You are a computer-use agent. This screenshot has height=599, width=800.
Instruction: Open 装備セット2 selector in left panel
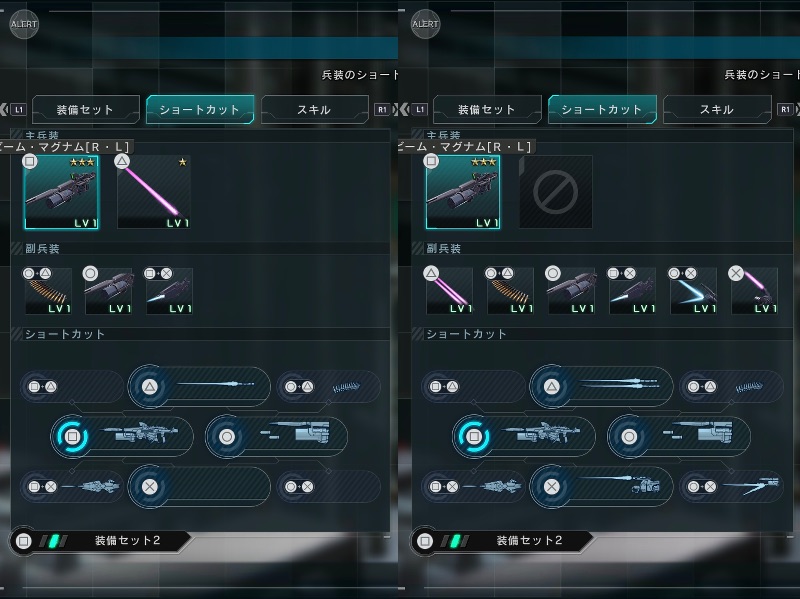pos(101,540)
